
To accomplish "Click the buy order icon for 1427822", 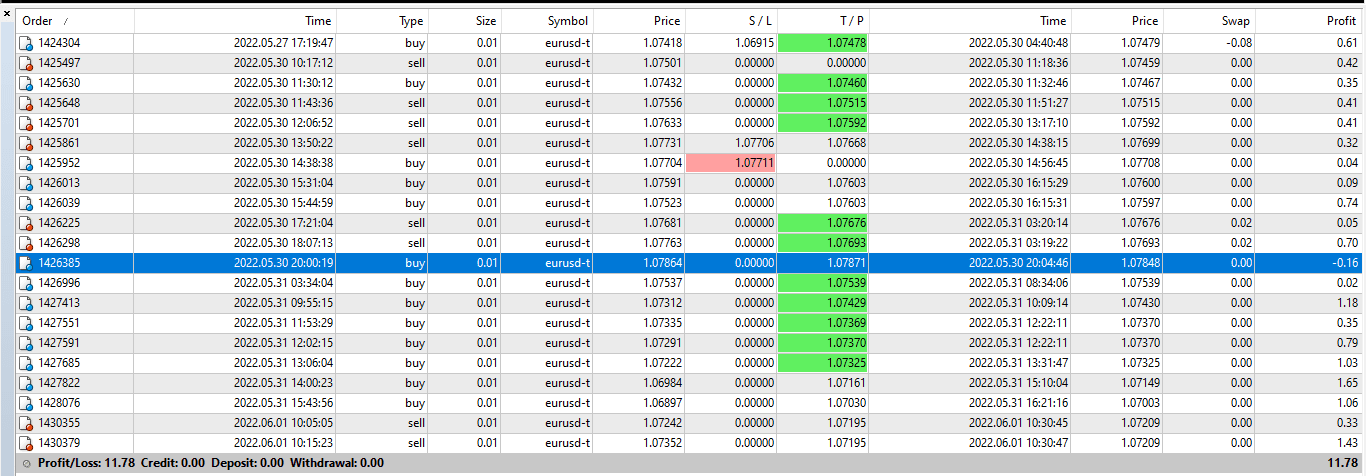I will tap(27, 383).
